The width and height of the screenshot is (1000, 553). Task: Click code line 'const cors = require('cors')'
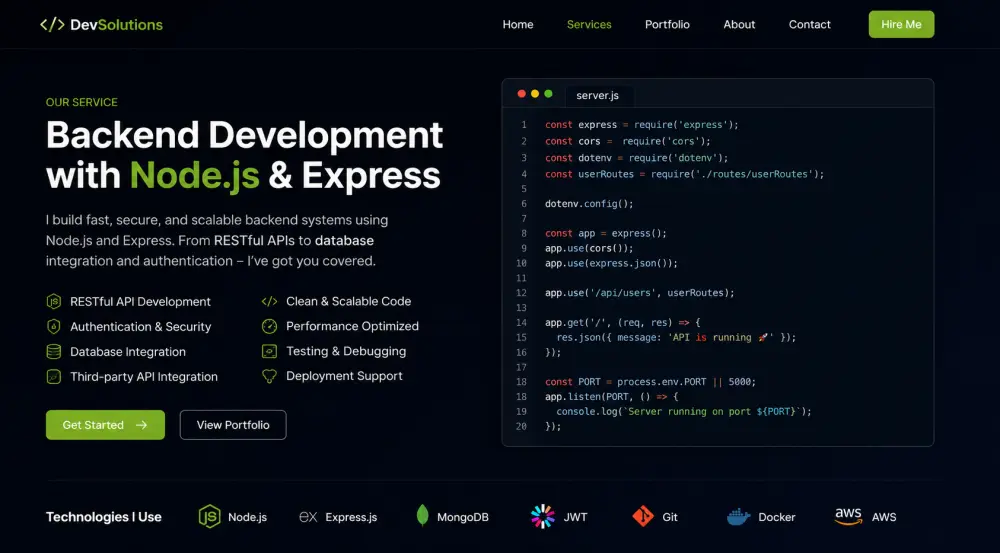[628, 142]
